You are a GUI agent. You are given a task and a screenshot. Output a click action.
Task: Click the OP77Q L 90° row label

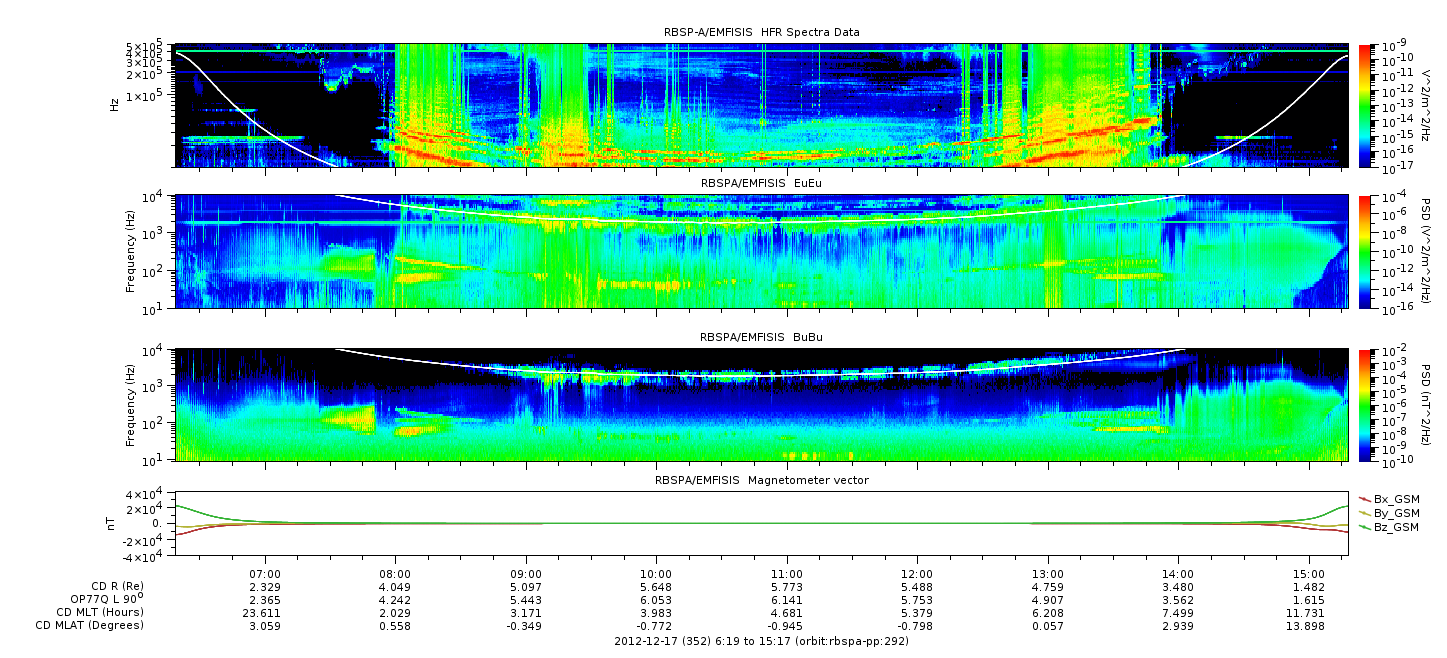point(100,599)
